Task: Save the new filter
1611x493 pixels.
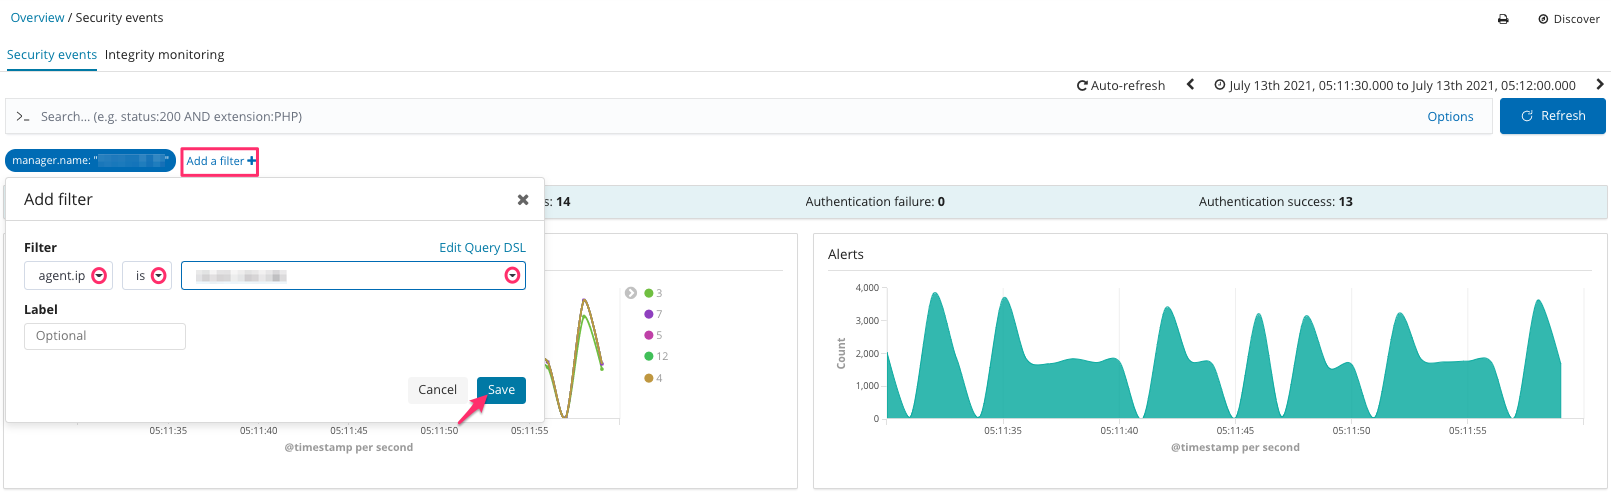Action: pyautogui.click(x=501, y=390)
